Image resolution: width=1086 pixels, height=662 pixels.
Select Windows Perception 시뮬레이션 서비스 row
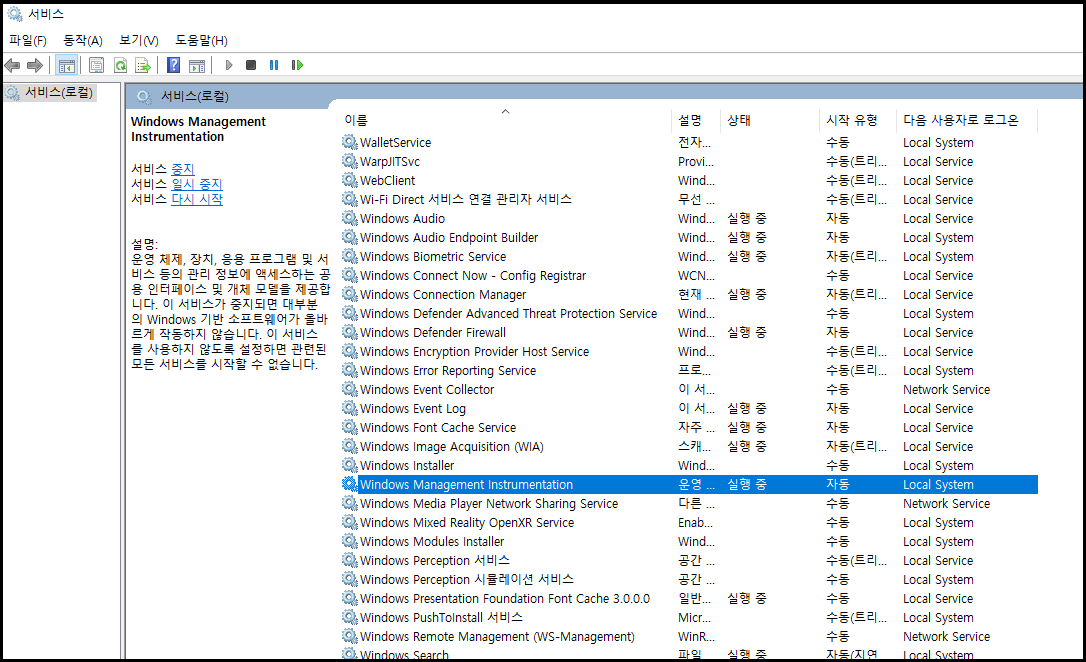[x=689, y=580]
